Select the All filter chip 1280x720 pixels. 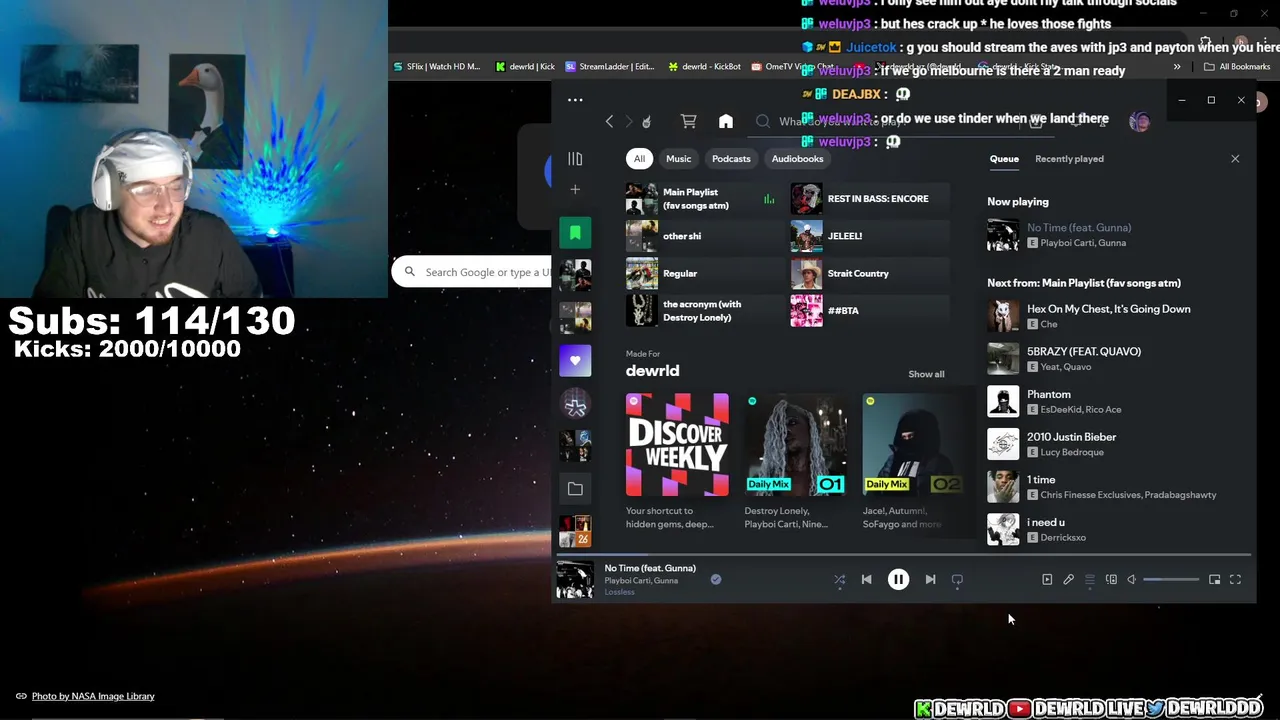(x=639, y=158)
